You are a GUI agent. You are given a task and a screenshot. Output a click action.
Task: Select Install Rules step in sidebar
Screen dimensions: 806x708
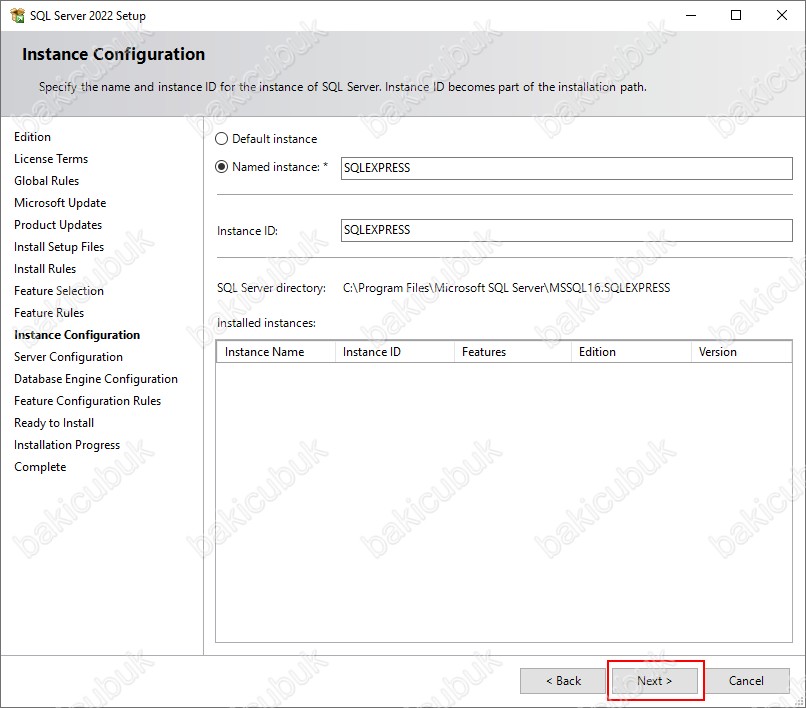(45, 269)
